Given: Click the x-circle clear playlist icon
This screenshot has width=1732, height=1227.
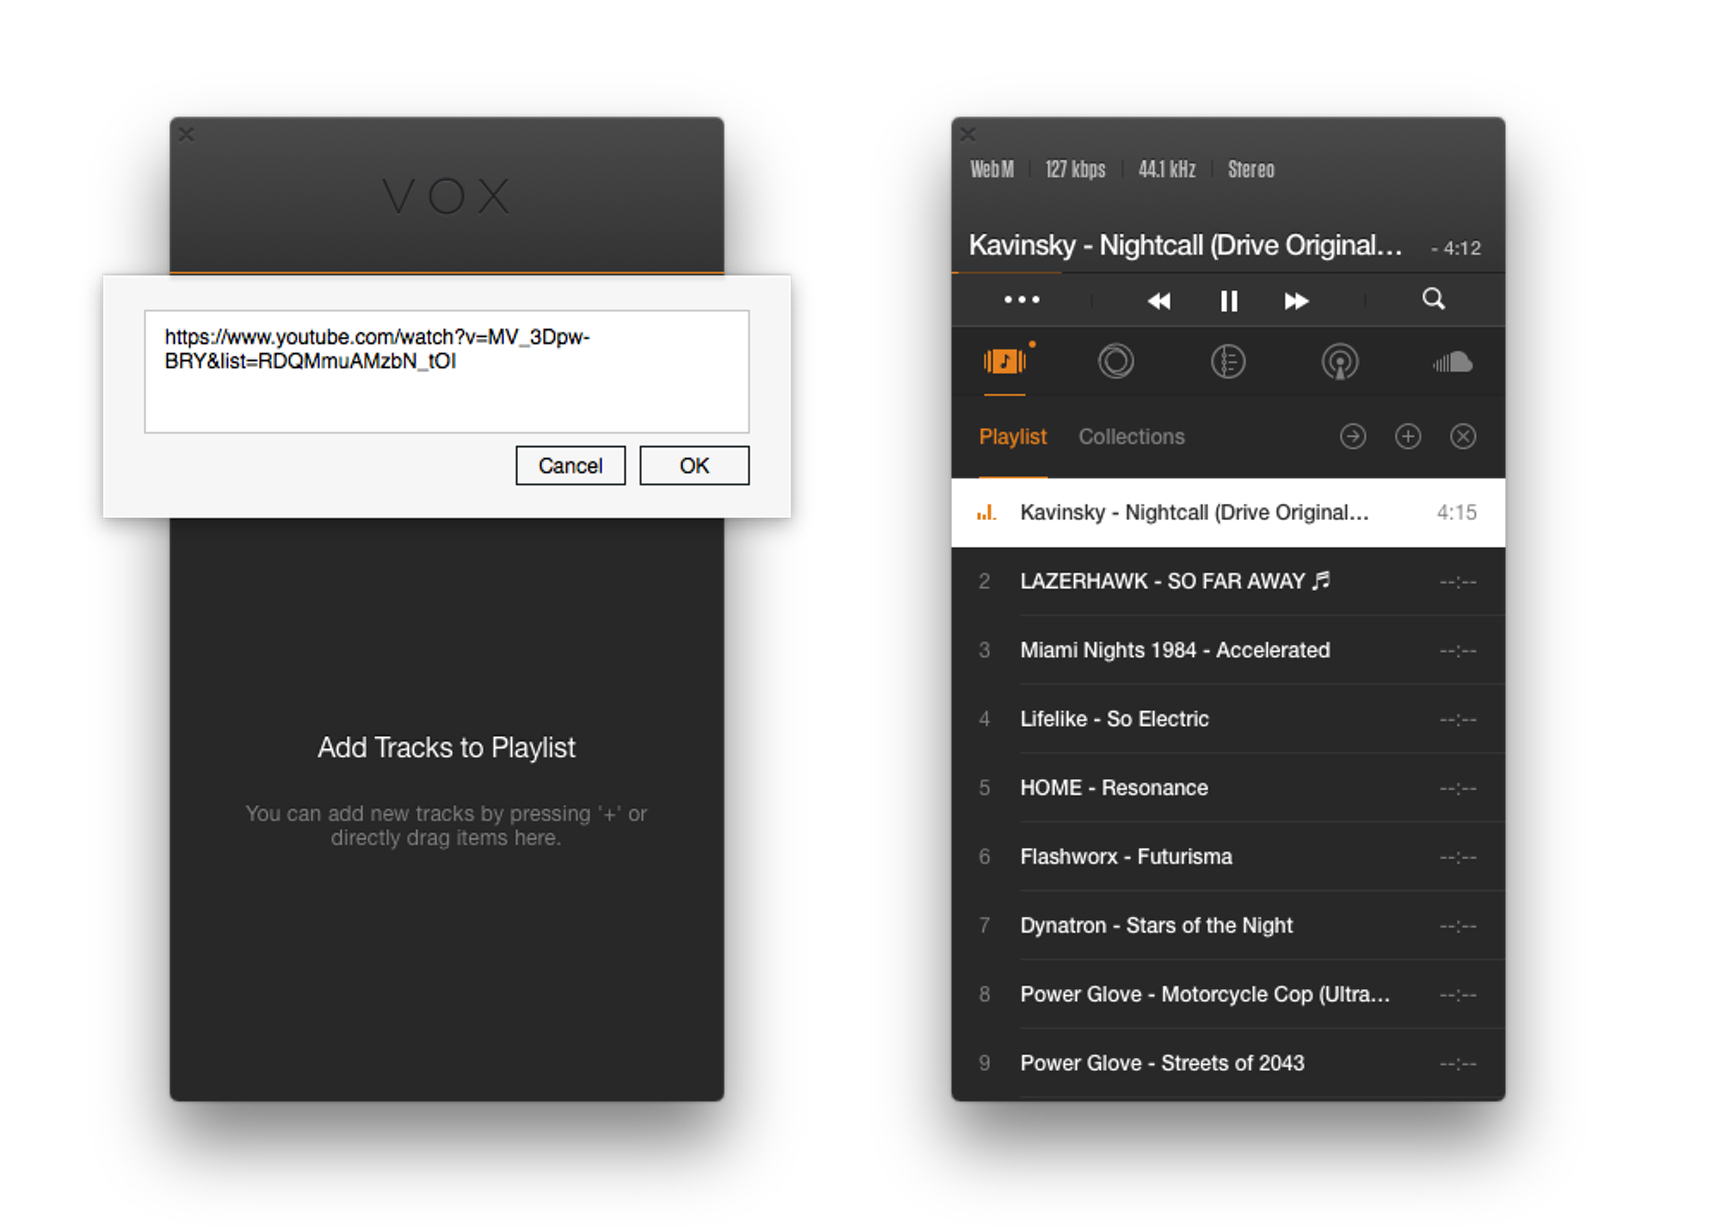Looking at the screenshot, I should coord(1463,436).
